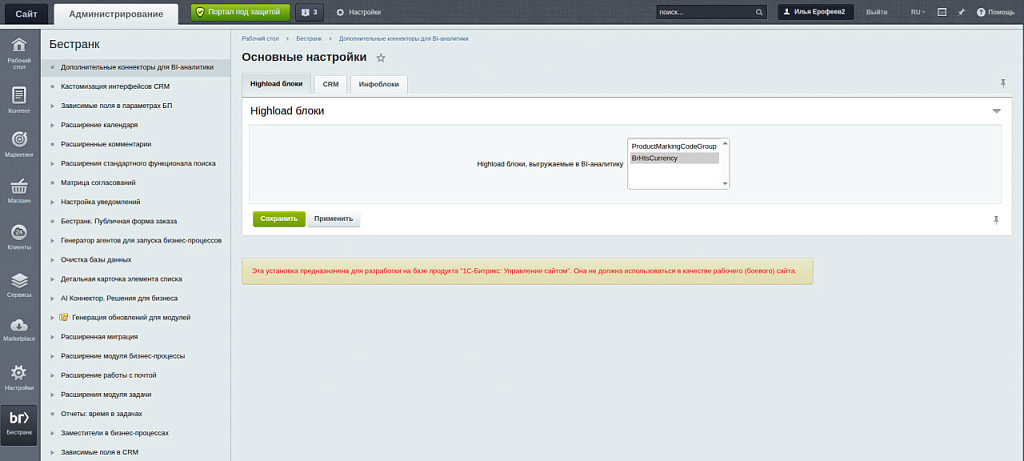Select ProductMarkingCodeGroup in the list
Viewport: 1024px width, 461px height.
click(673, 147)
